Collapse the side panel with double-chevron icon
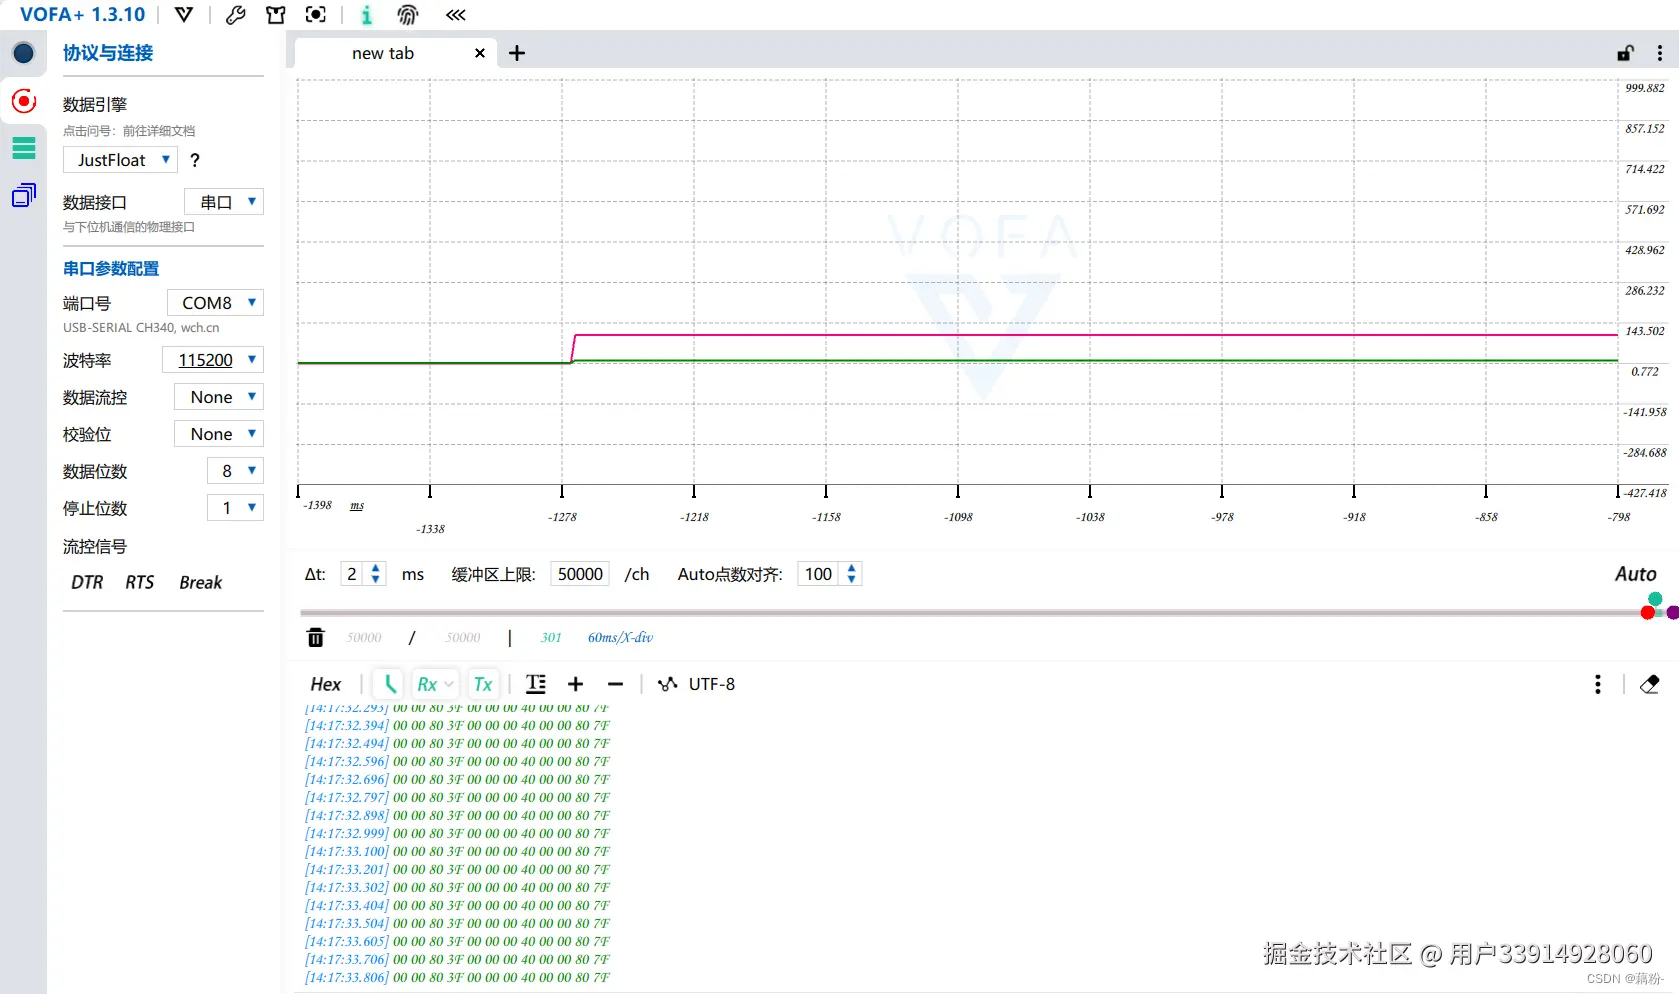The image size is (1679, 994). point(456,15)
